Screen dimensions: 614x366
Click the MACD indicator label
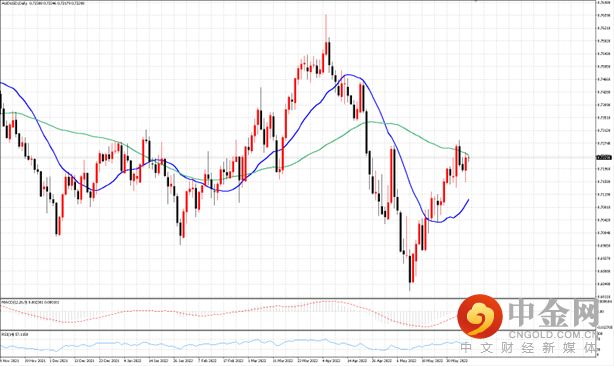click(x=31, y=302)
